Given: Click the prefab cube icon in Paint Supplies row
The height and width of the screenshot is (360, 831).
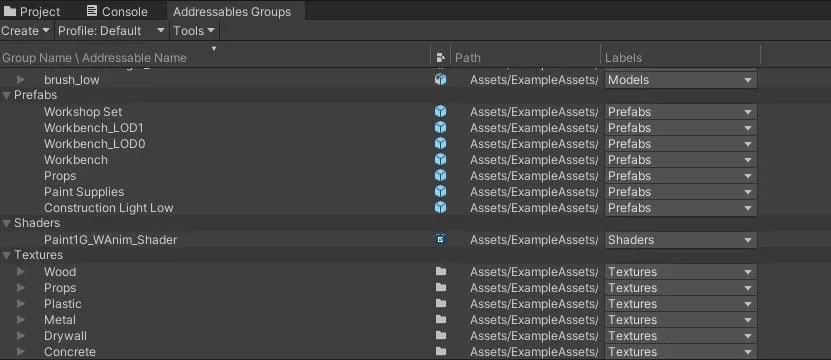Looking at the screenshot, I should point(440,191).
